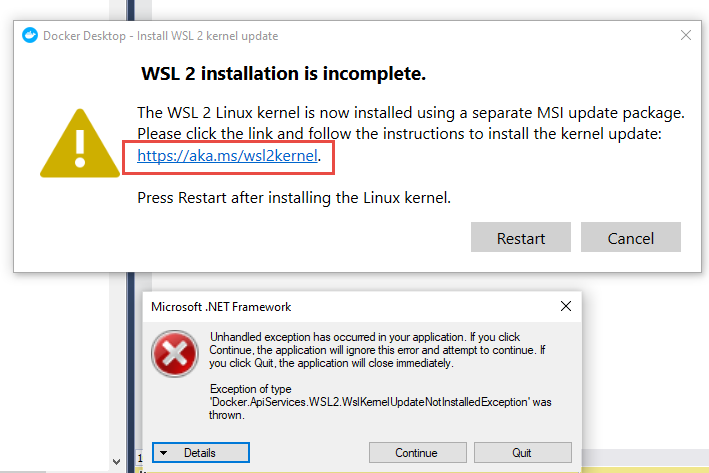Click the Docker whale icon in title bar
709x473 pixels.
(30, 35)
